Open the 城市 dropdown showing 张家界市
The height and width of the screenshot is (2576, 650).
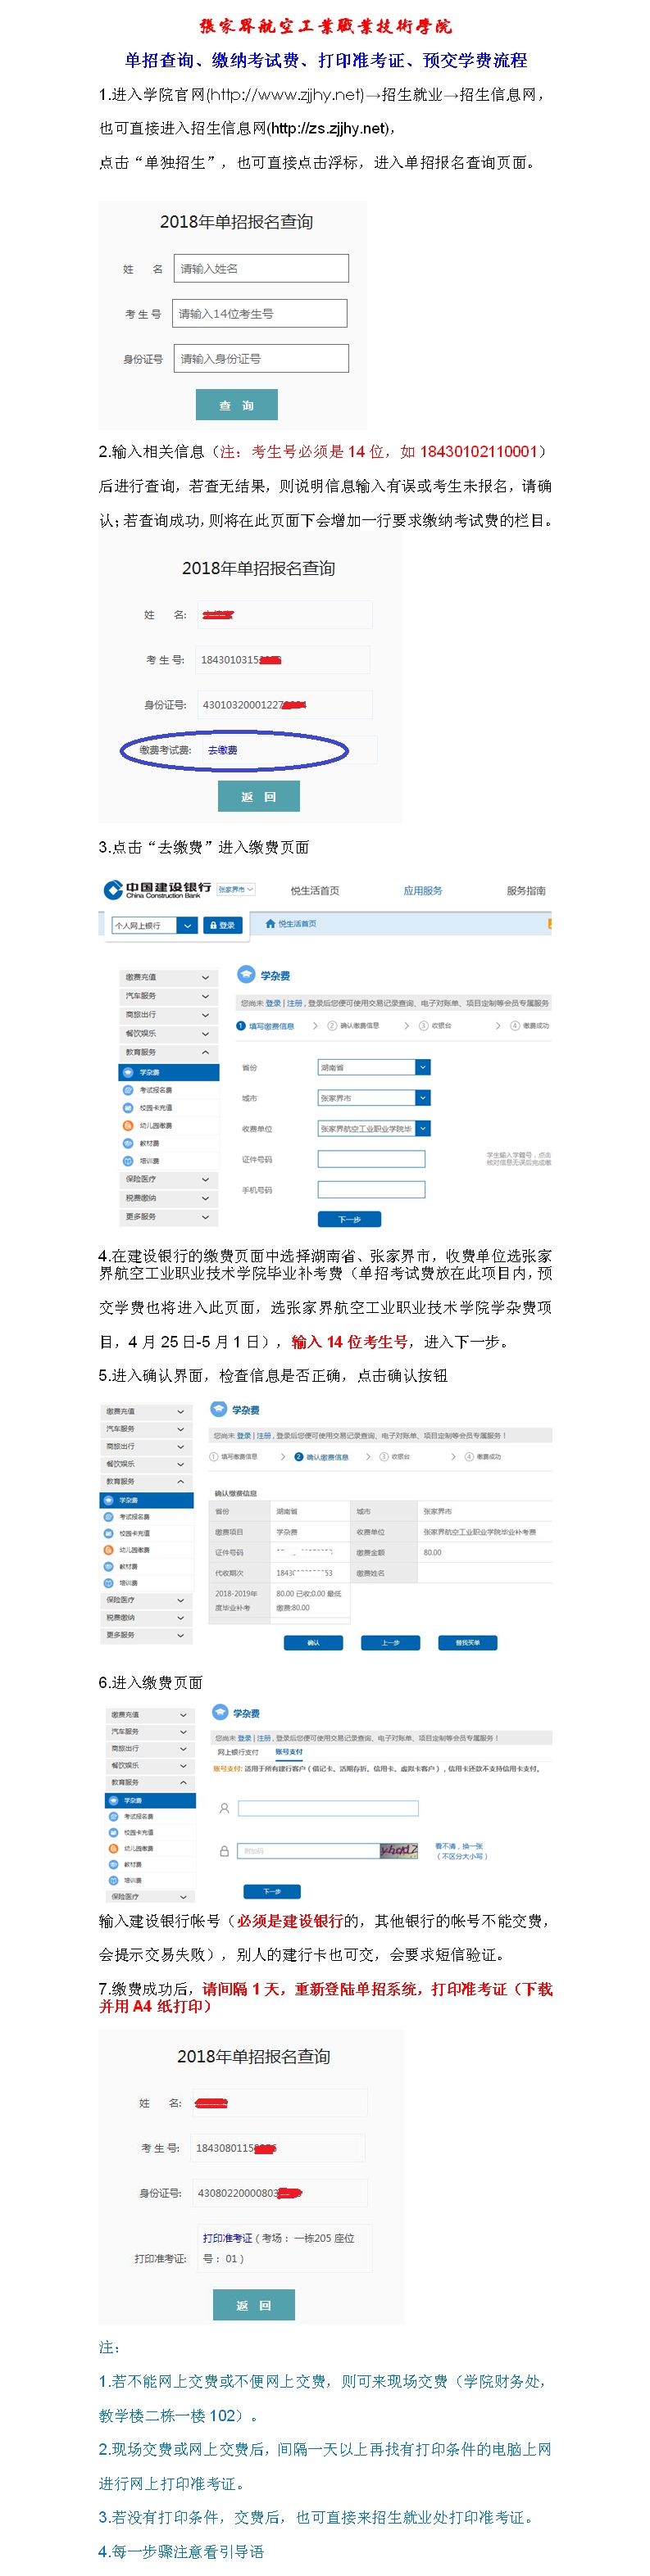(423, 1098)
